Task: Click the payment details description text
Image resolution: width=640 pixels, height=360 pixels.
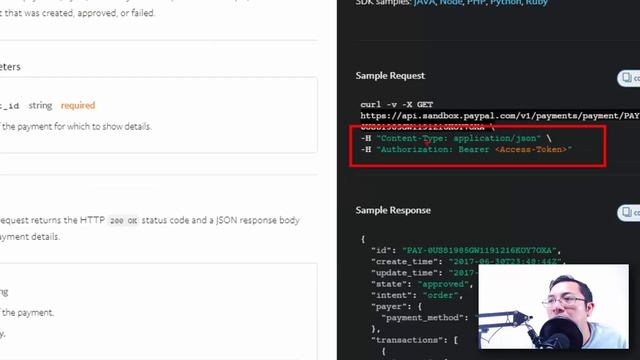Action: 76,127
